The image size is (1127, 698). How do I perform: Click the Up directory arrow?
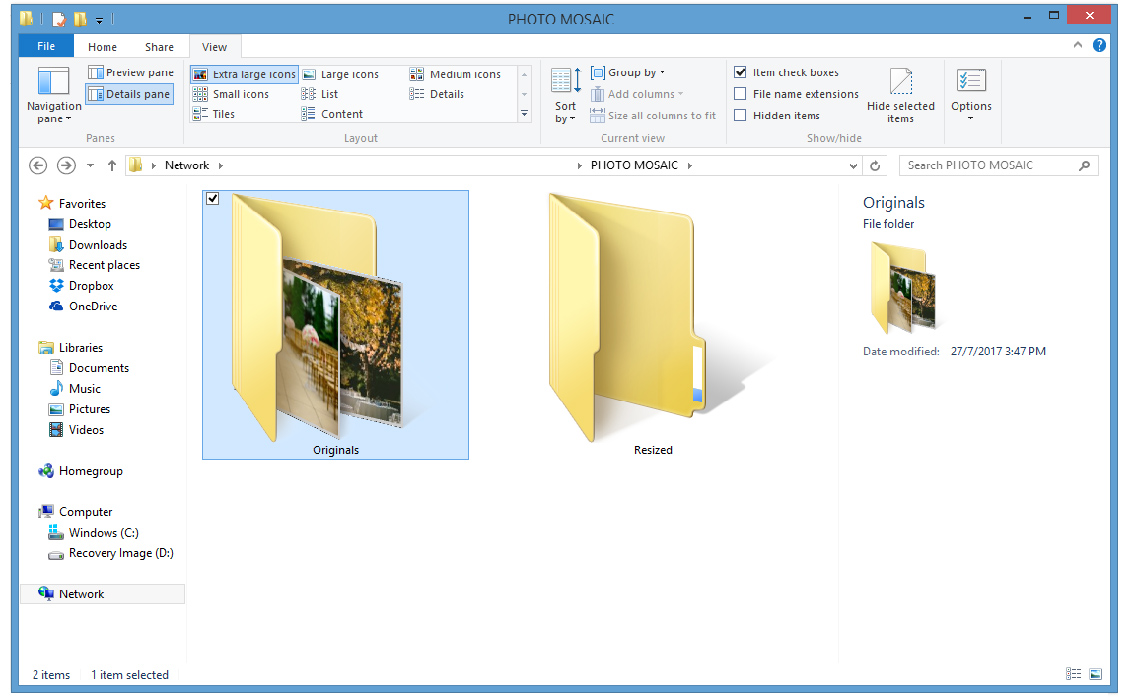[x=111, y=166]
